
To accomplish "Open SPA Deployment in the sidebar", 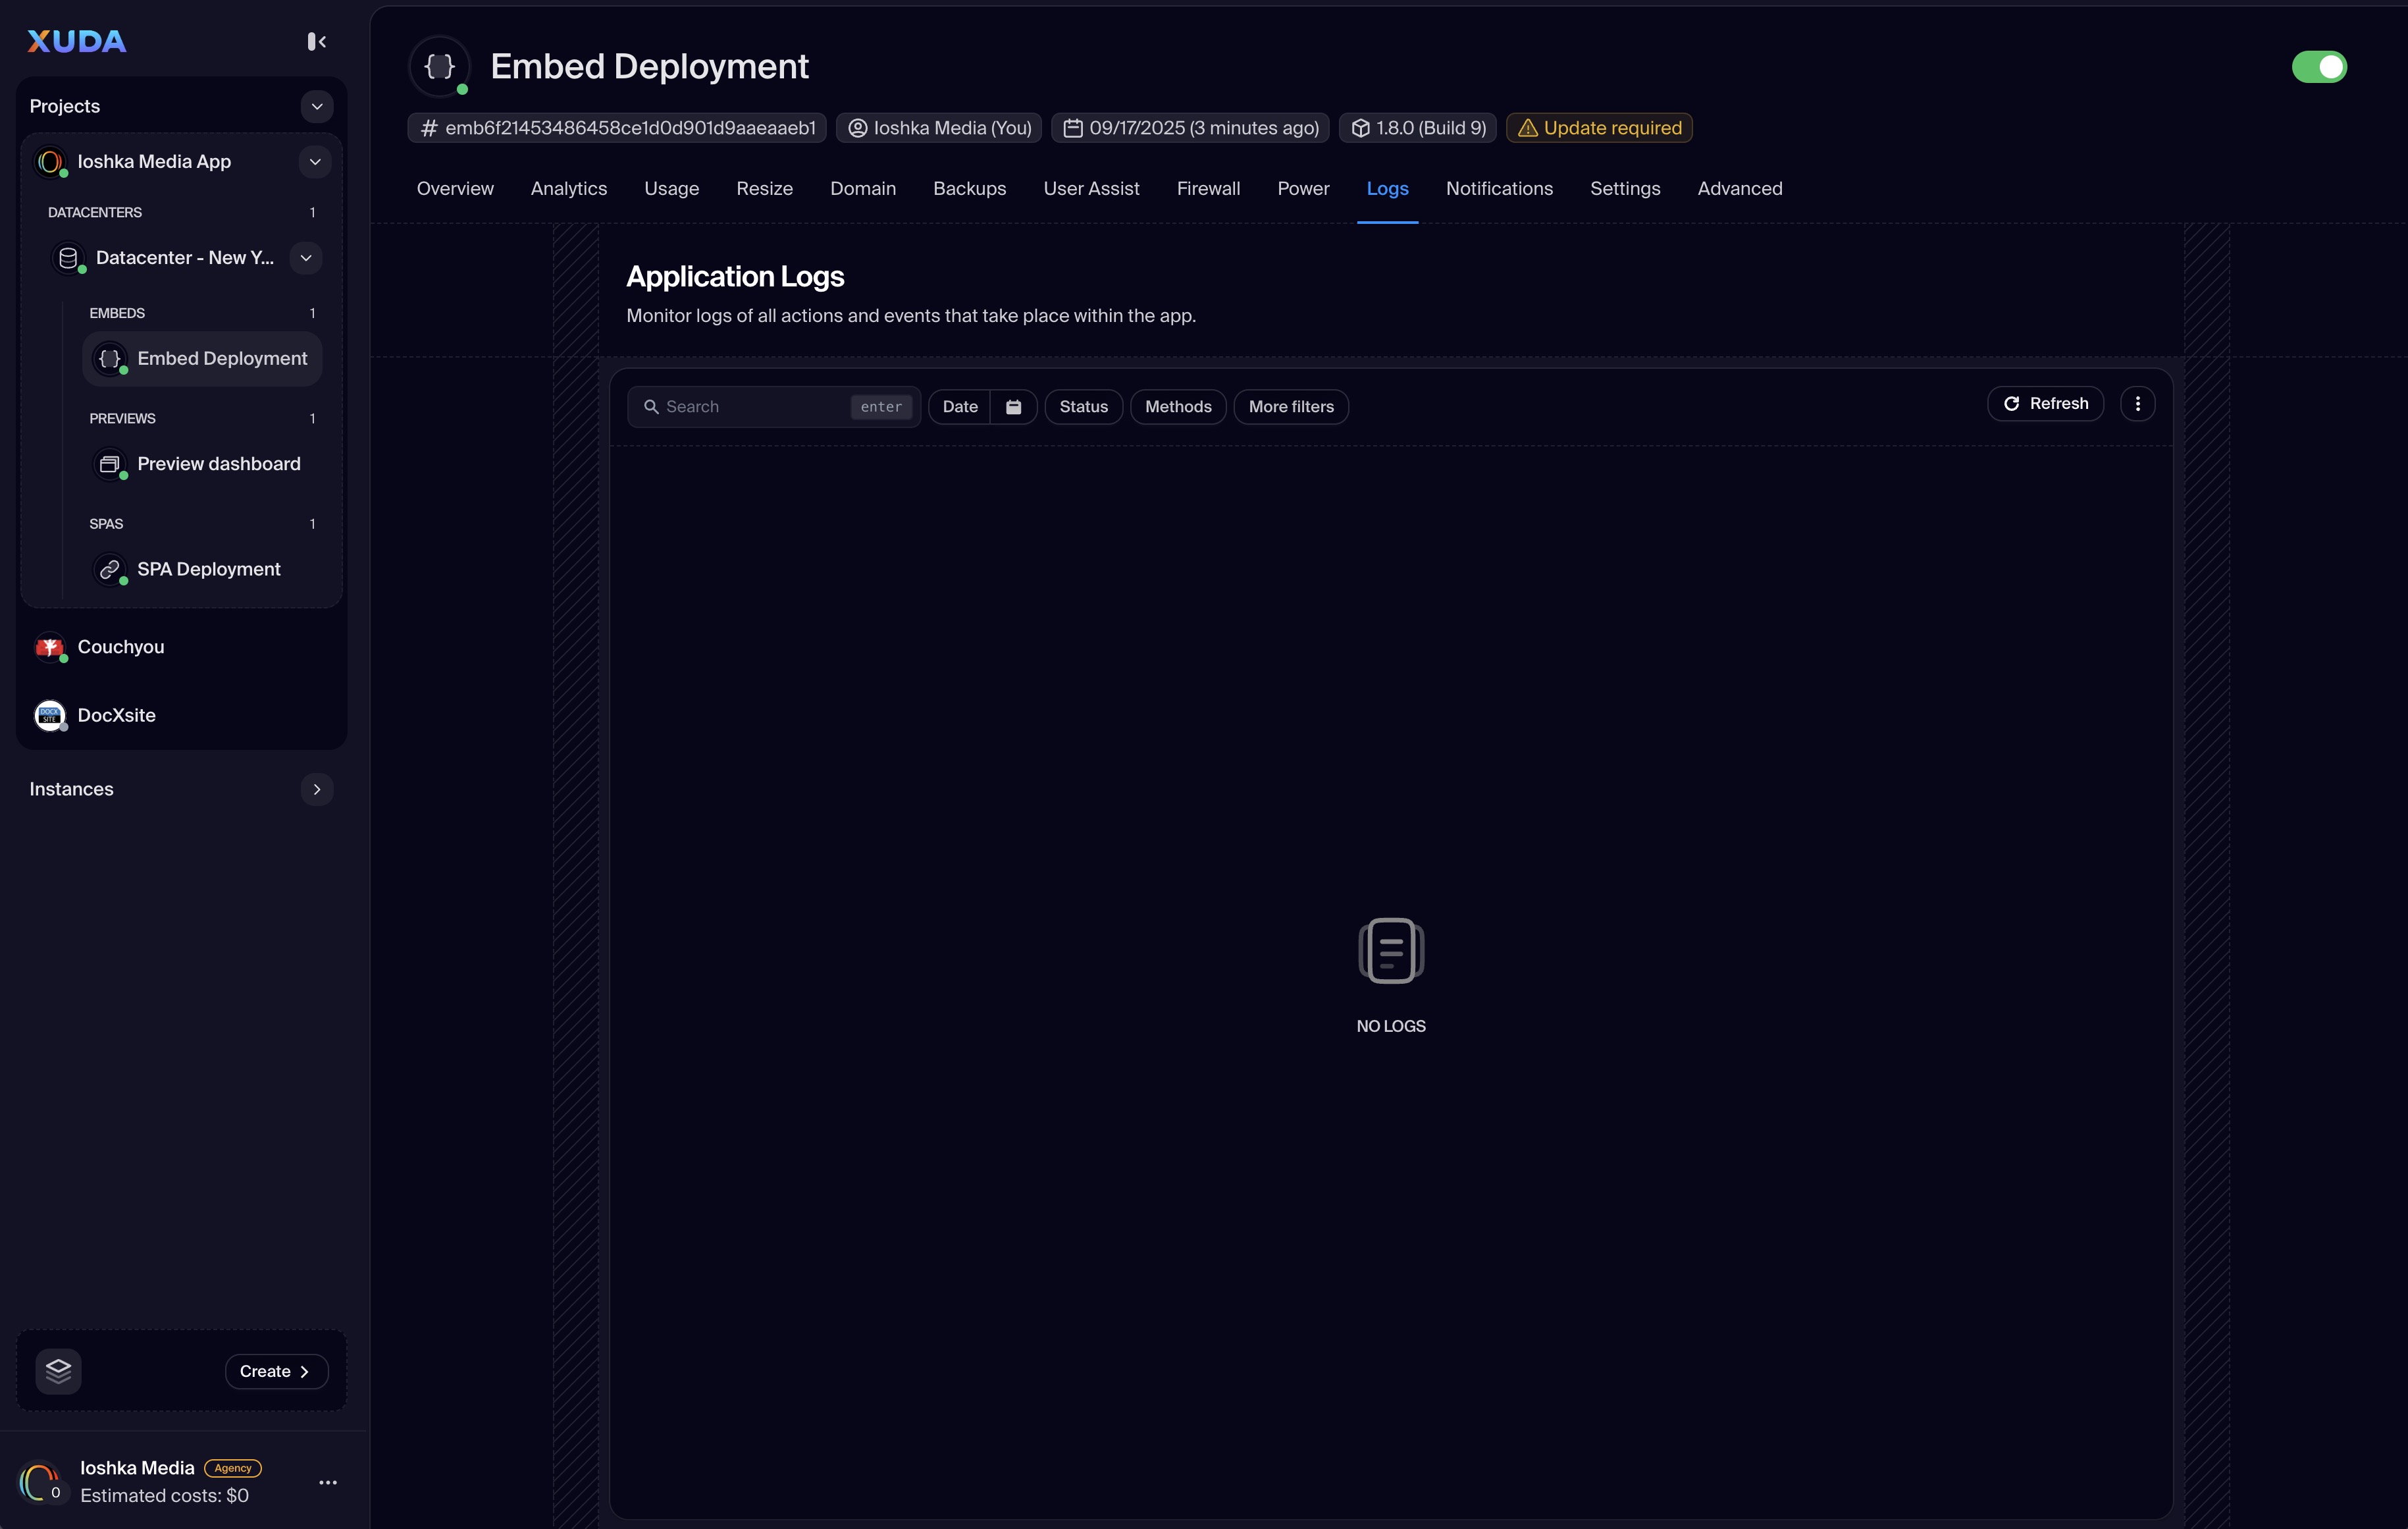I will point(208,569).
